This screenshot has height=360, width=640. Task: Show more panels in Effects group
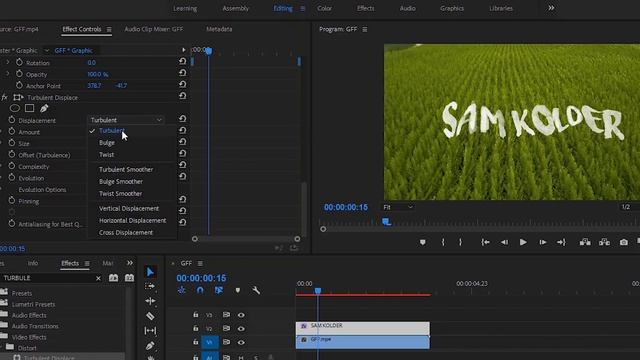tap(129, 263)
